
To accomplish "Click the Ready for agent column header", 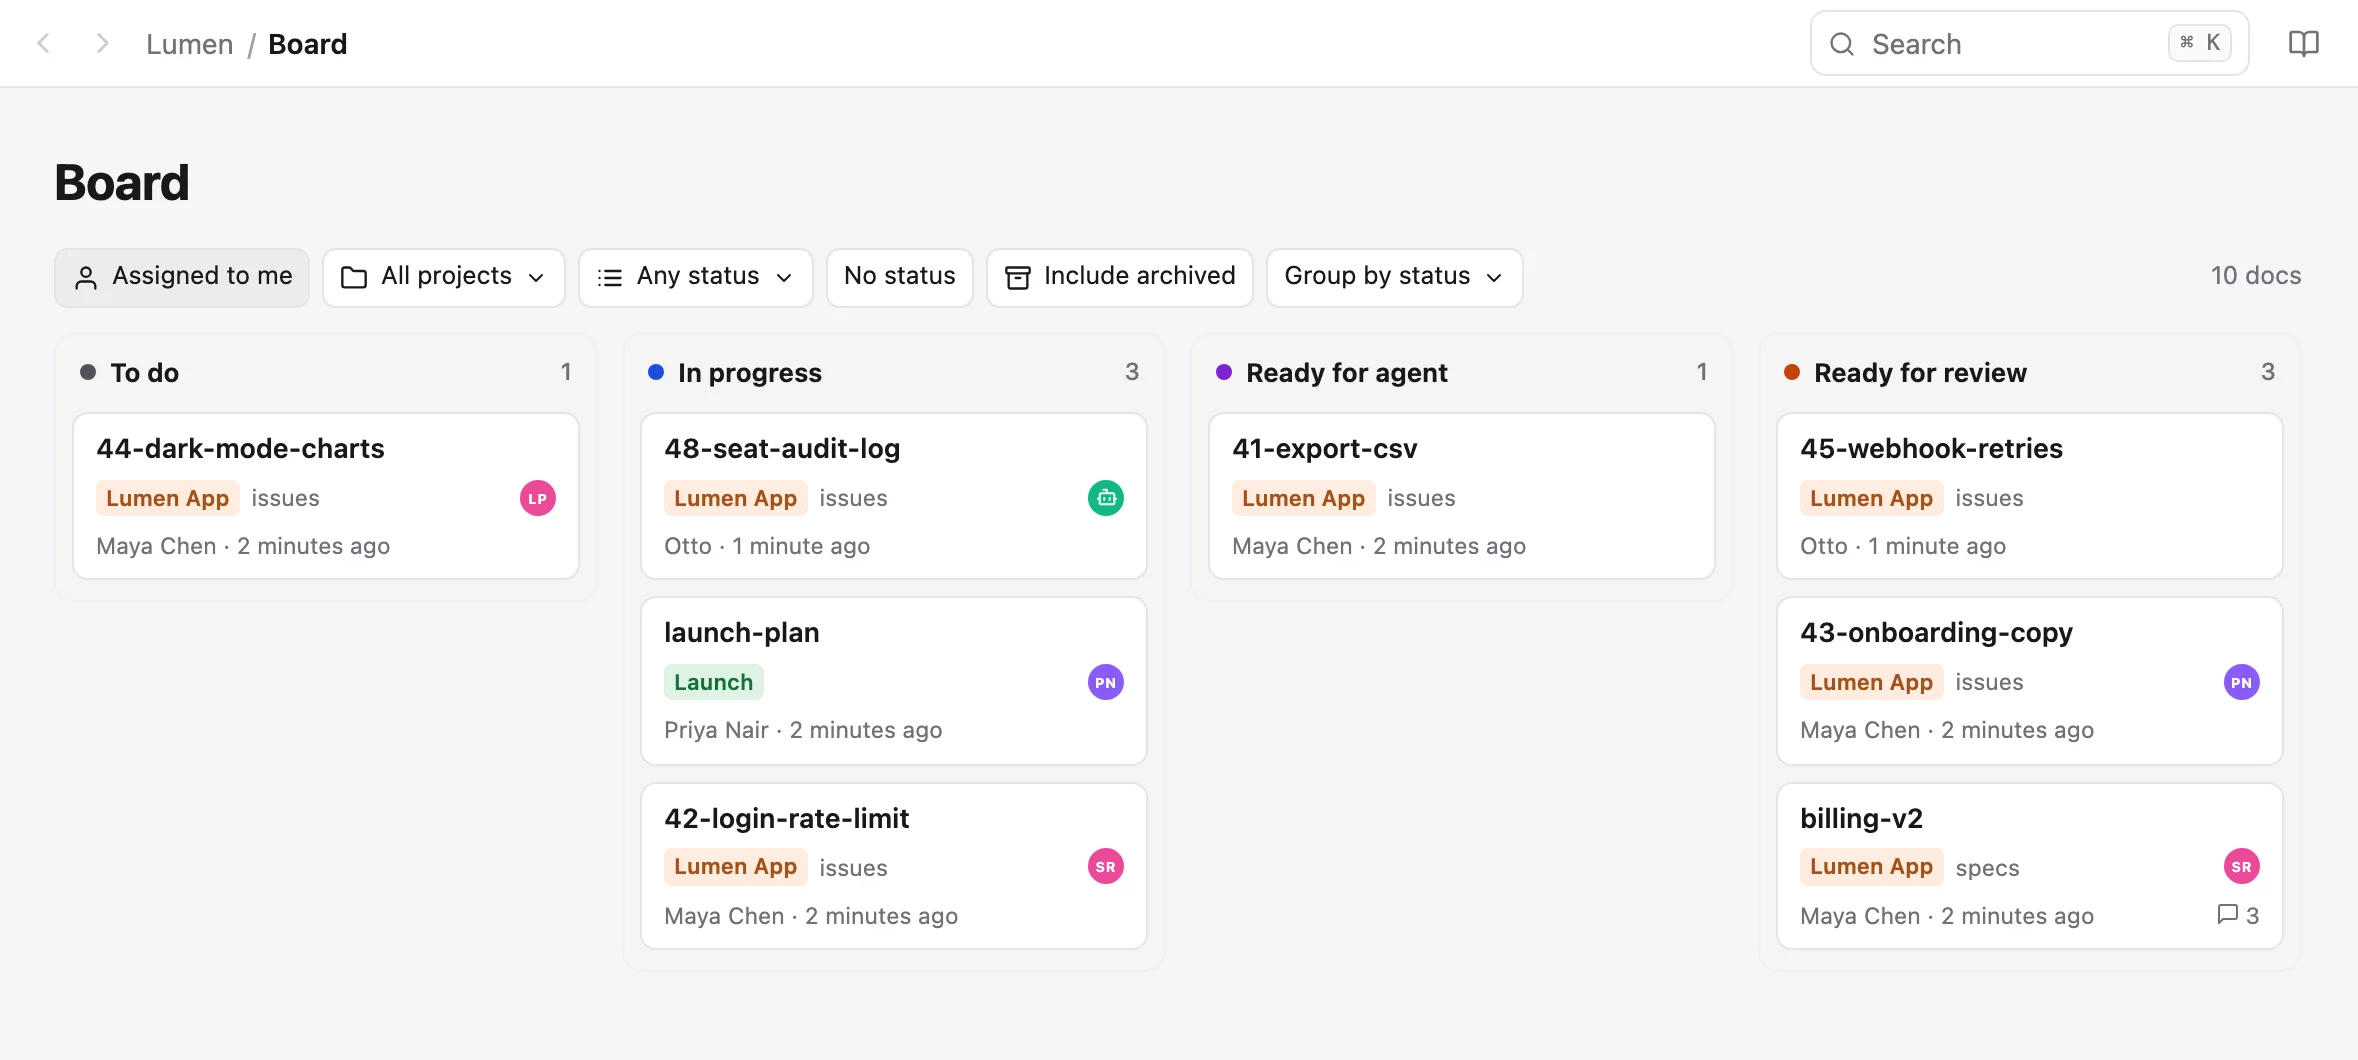I will pyautogui.click(x=1462, y=373).
